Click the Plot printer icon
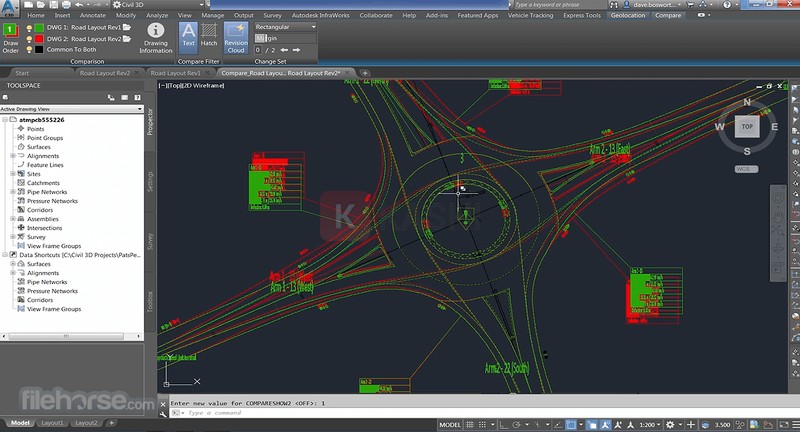Viewport: 800px width, 432px height. coord(66,5)
